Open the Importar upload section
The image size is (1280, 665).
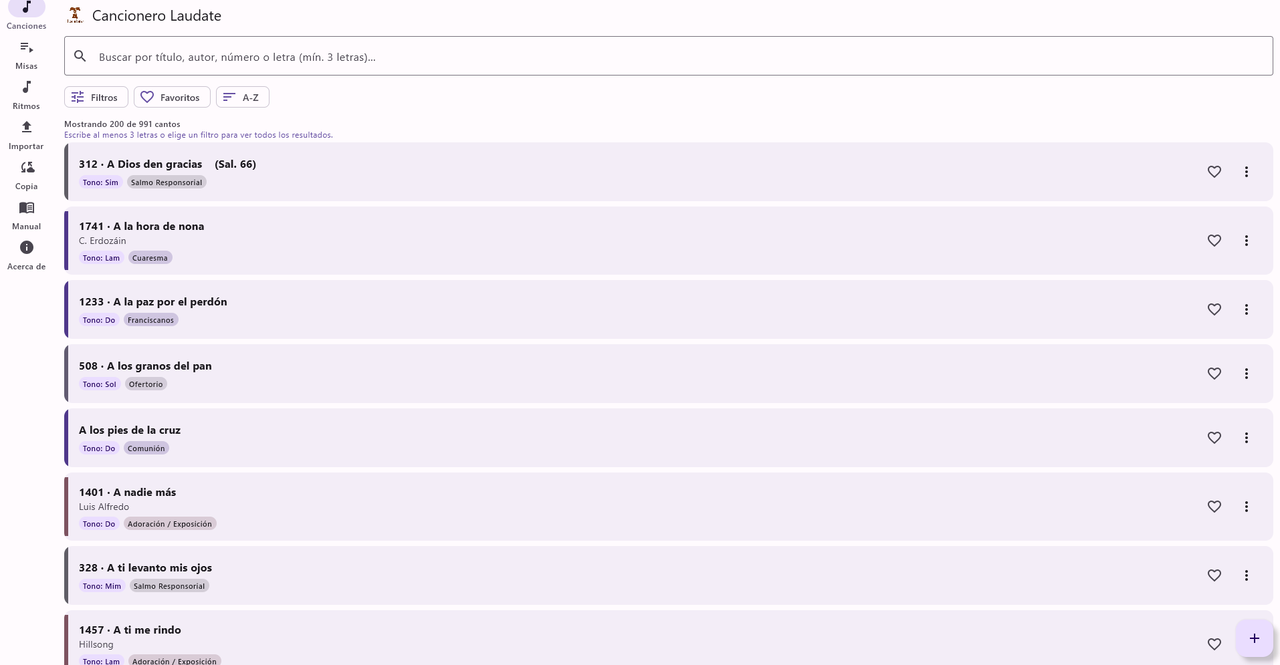pos(26,135)
